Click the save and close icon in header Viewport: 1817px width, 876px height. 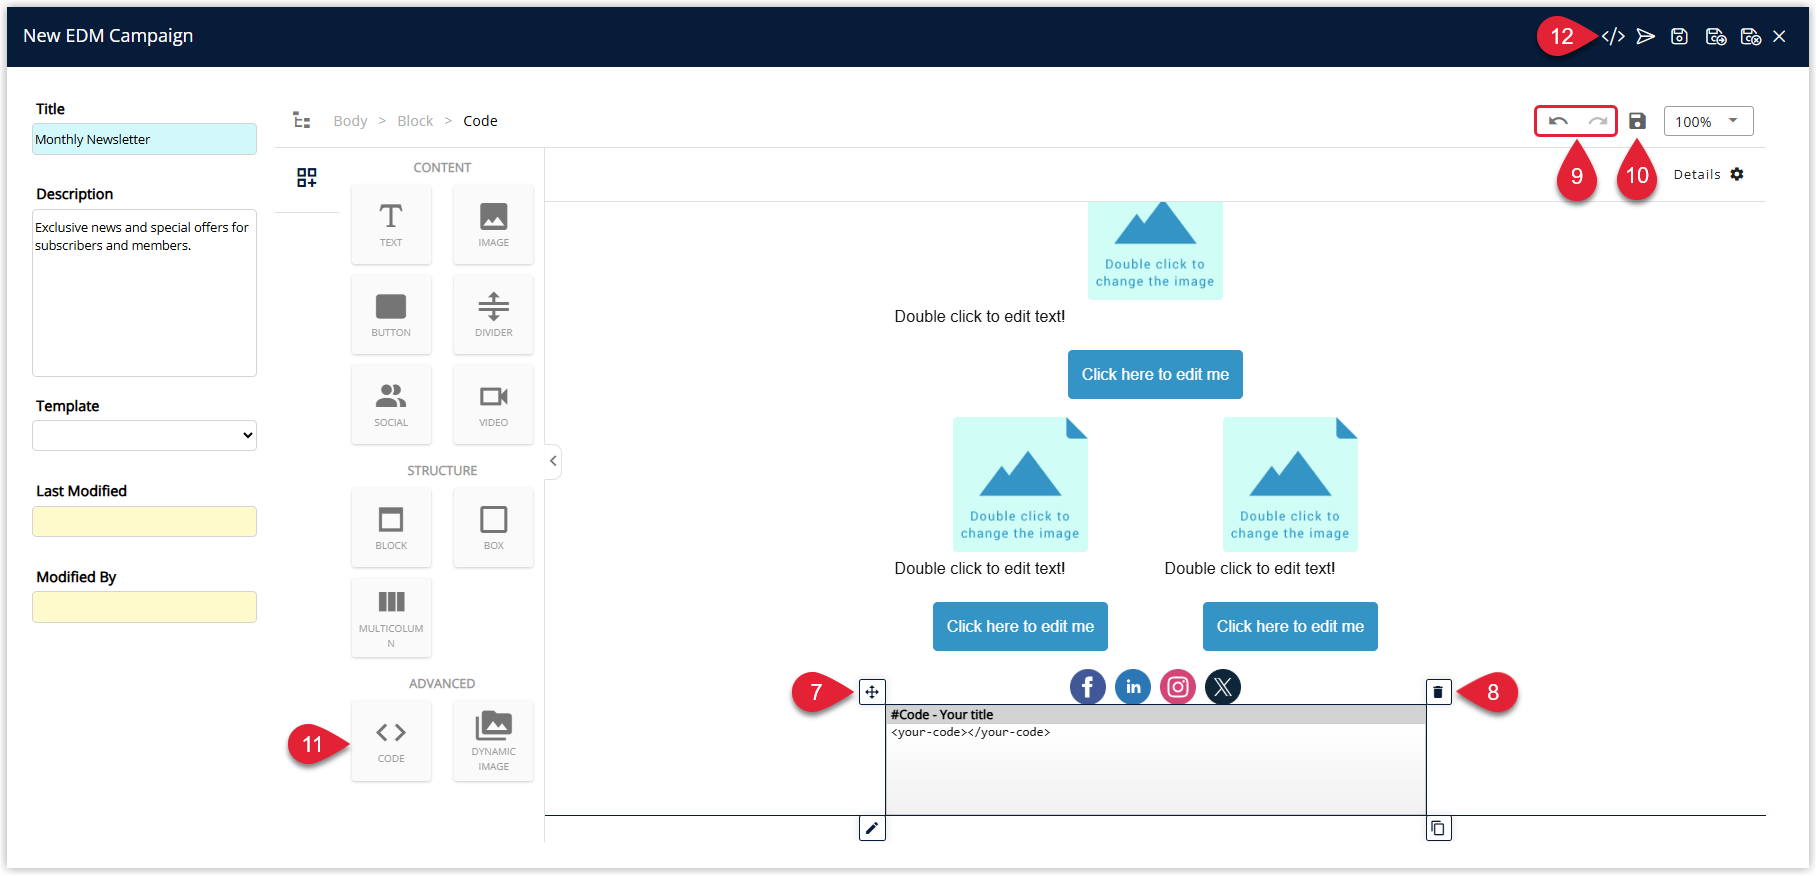tap(1750, 37)
